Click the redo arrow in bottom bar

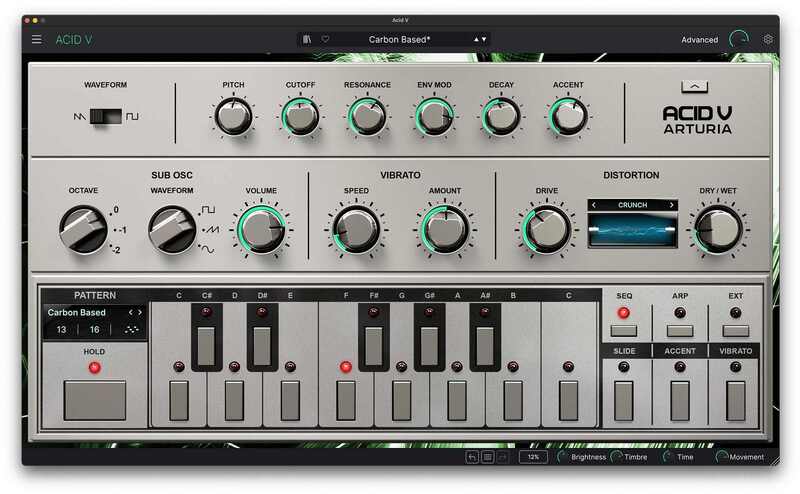pyautogui.click(x=503, y=457)
